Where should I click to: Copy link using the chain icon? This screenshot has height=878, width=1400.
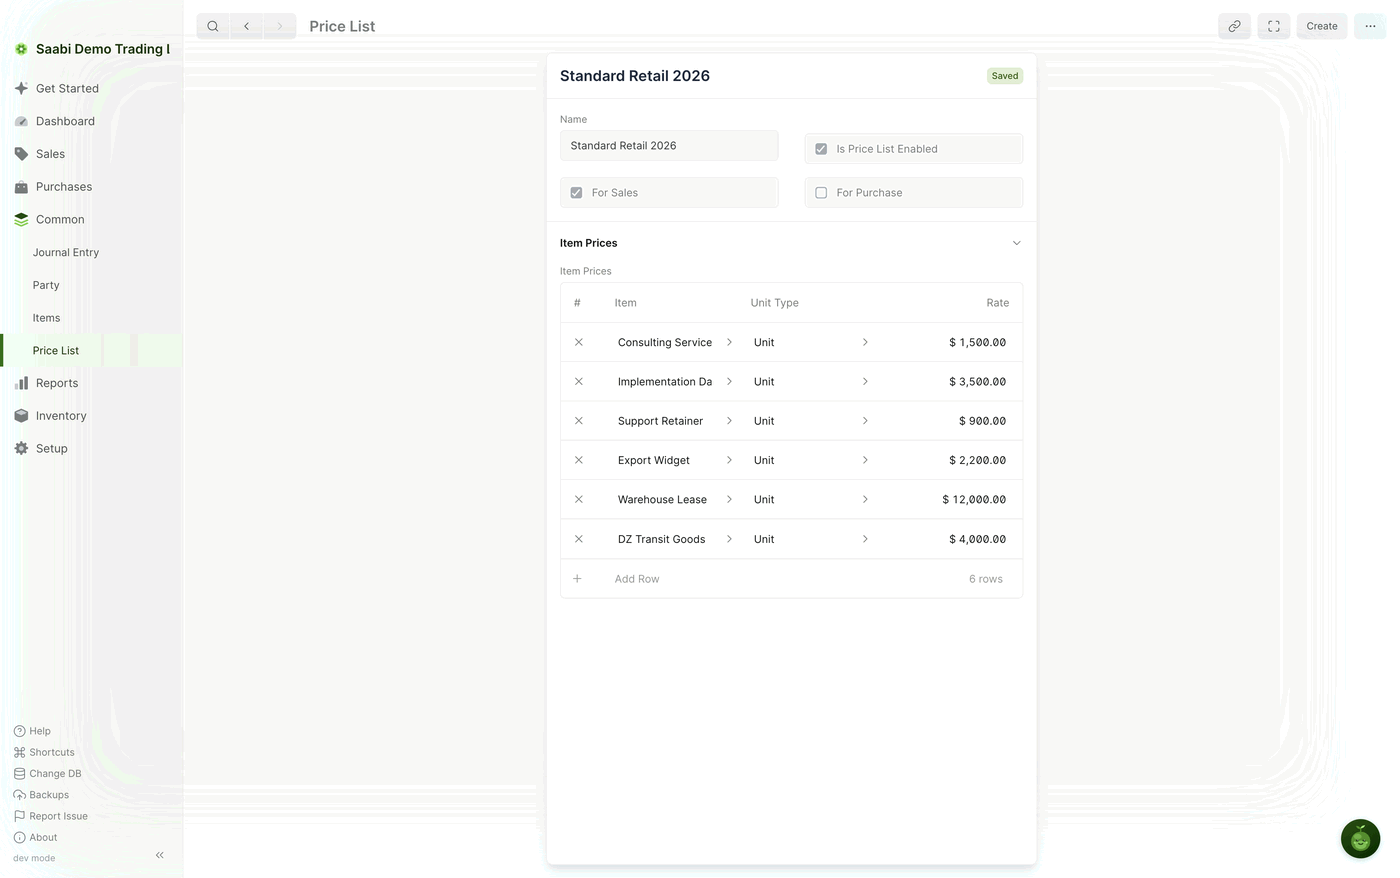tap(1234, 26)
